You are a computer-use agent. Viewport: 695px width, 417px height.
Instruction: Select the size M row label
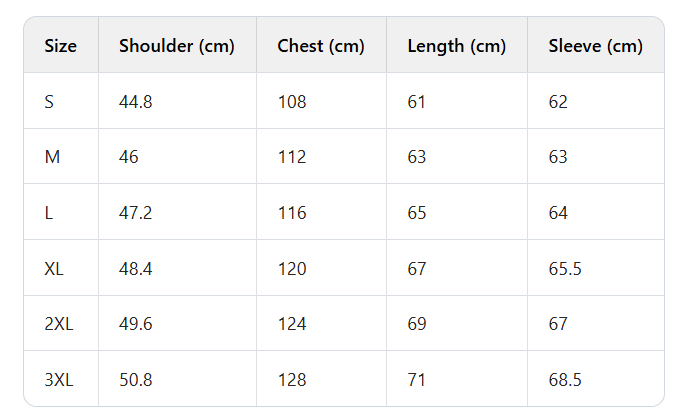pos(51,157)
